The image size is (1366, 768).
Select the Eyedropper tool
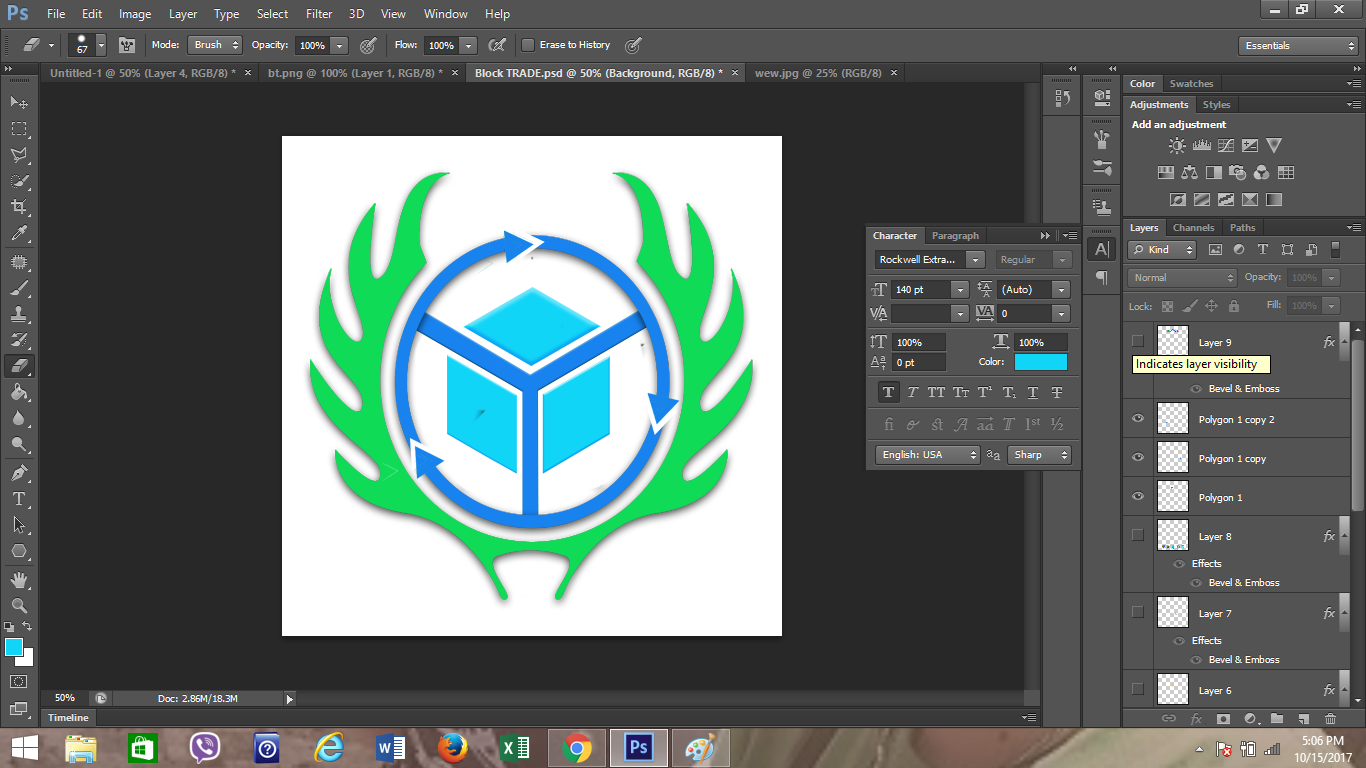19,234
